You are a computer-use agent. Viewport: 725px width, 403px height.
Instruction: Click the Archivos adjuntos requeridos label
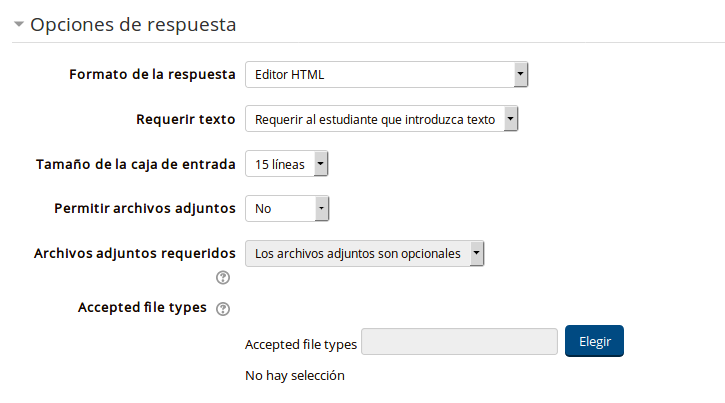135,253
